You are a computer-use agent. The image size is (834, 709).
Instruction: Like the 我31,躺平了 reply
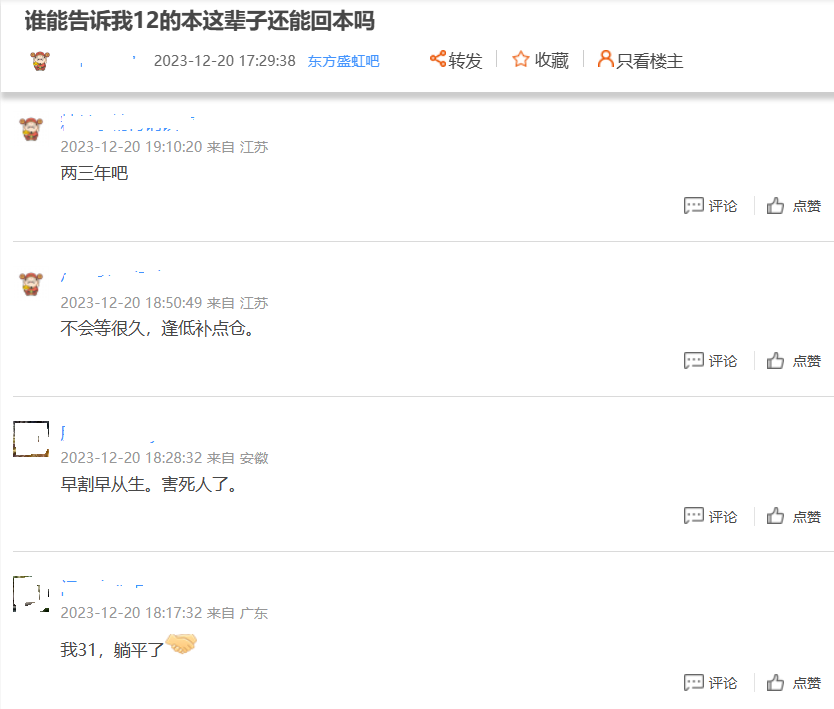point(775,682)
